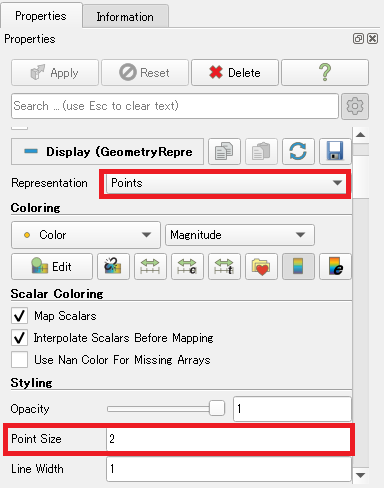Screen dimensions: 384x488
Task: Open the Representation dropdown showing Points
Action: [x=225, y=183]
